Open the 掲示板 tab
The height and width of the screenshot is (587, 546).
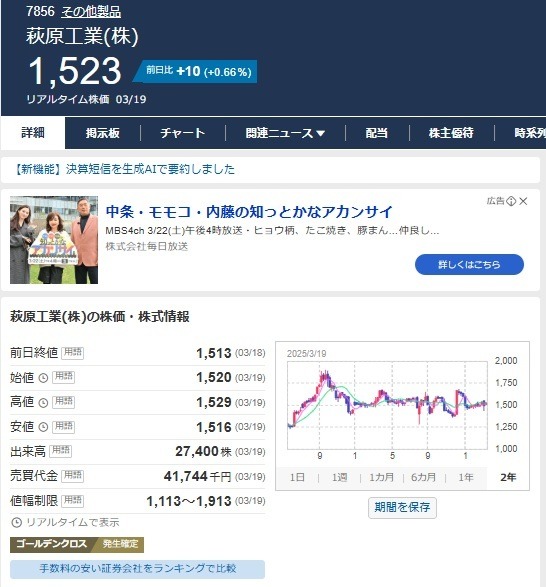103,133
